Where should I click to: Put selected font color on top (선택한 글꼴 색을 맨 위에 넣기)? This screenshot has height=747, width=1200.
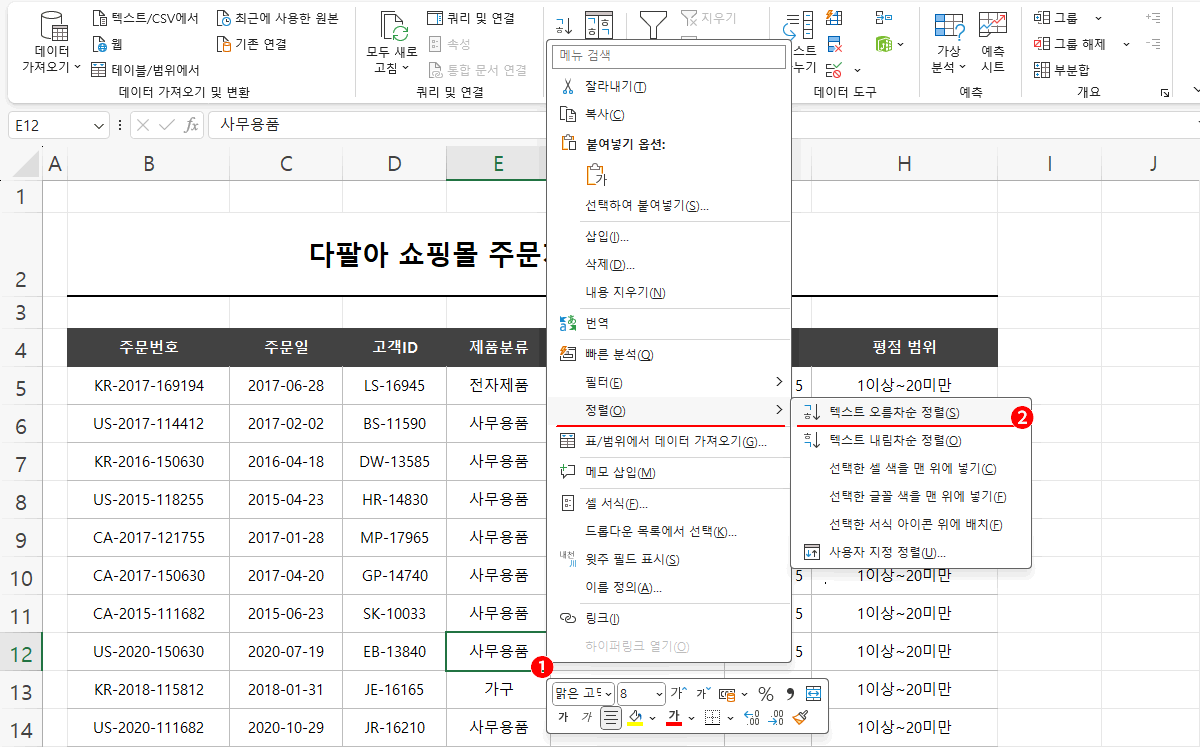911,496
